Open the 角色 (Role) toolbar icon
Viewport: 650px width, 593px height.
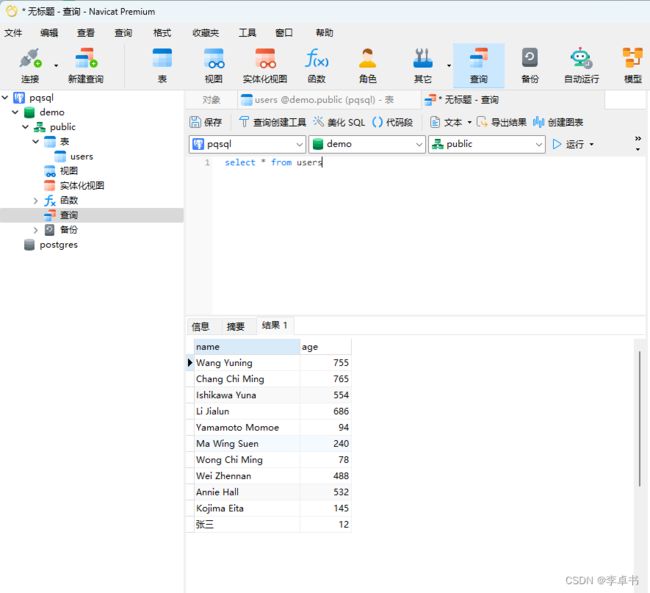click(x=368, y=66)
